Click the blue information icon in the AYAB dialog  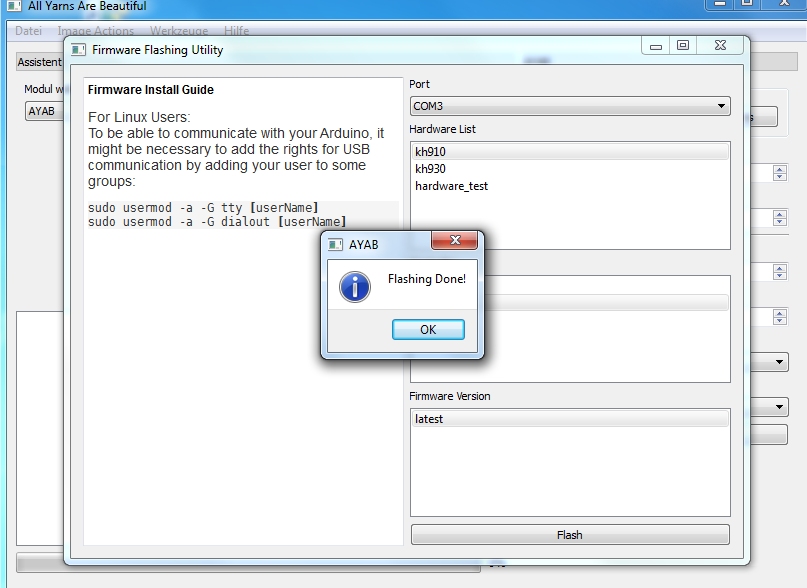tap(355, 287)
